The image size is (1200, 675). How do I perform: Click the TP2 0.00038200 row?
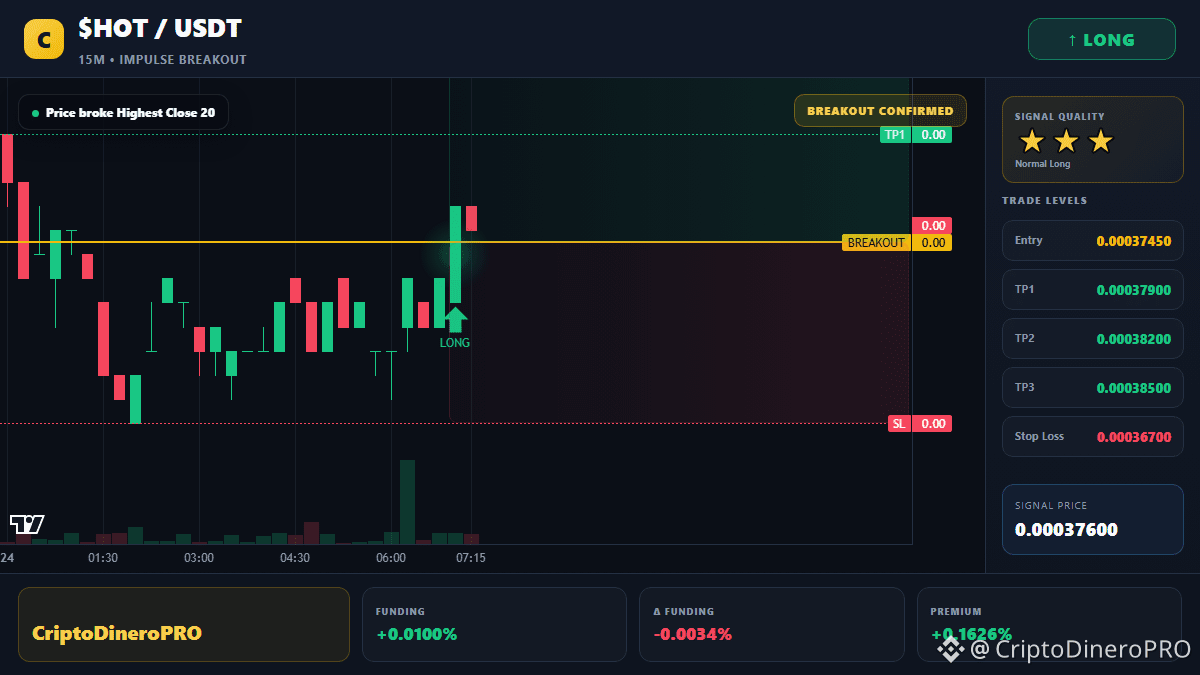1093,338
